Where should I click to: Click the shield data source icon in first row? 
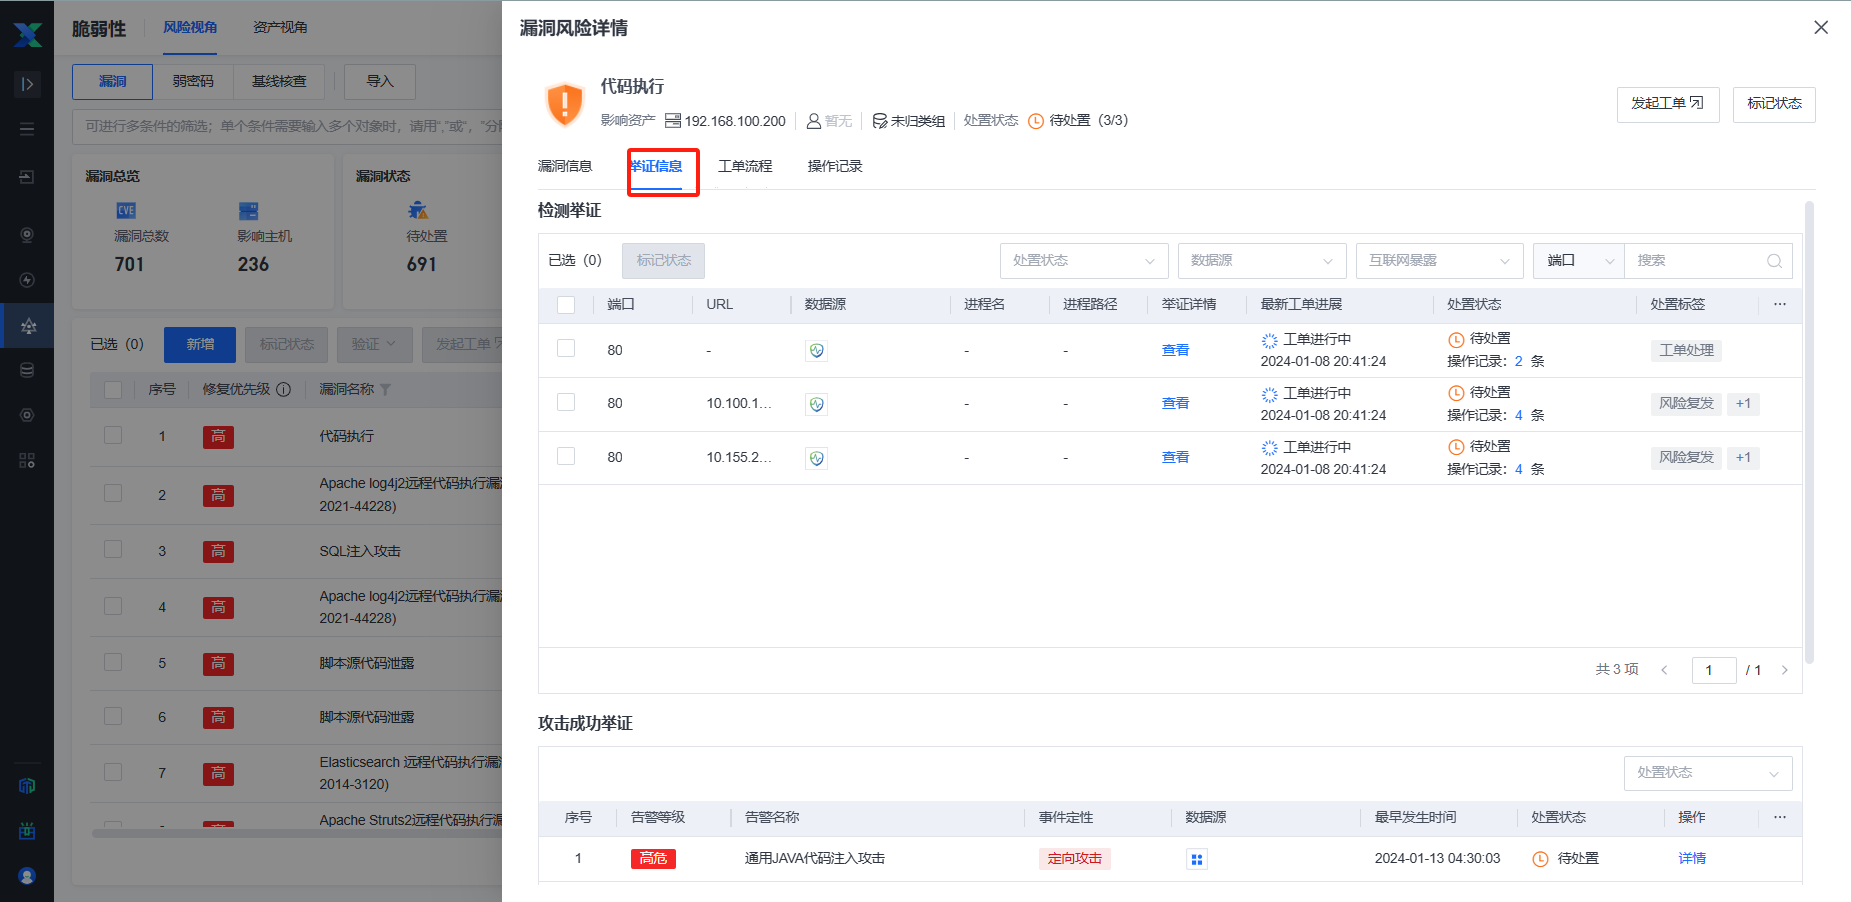point(816,351)
